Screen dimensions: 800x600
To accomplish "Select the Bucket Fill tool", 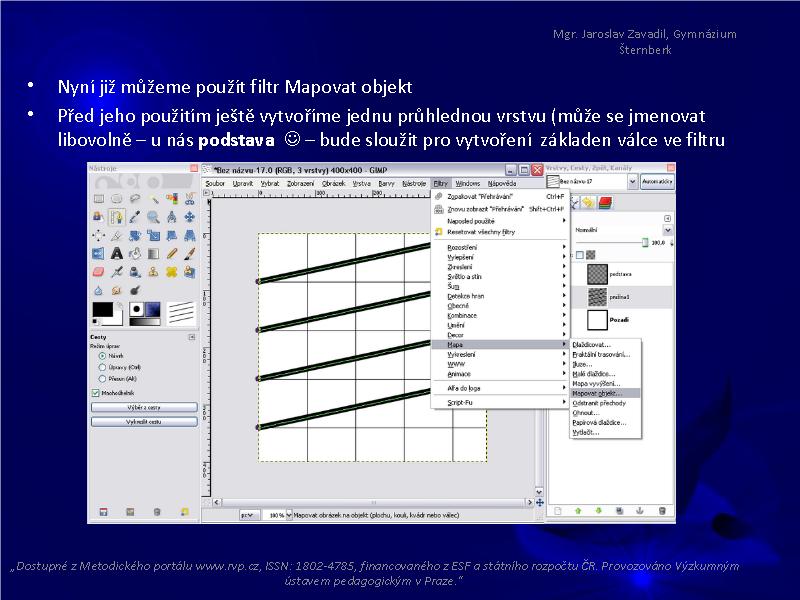I will [x=135, y=254].
